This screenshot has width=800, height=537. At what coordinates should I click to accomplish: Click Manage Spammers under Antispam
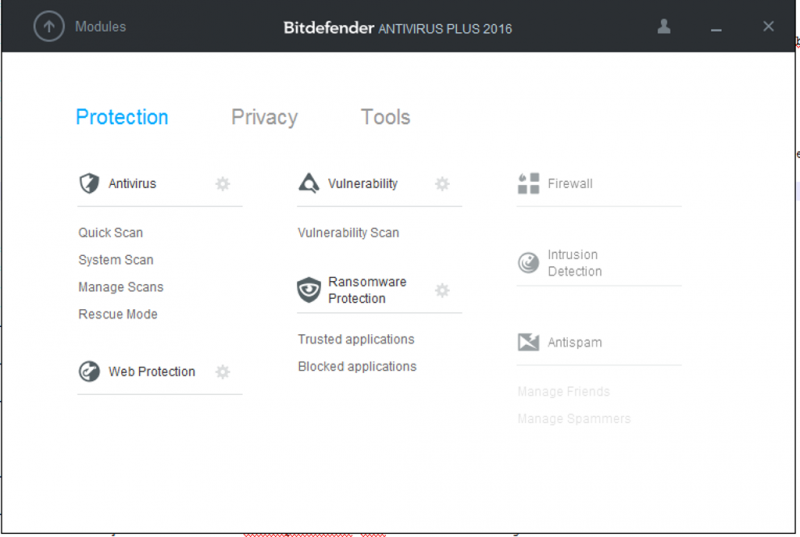pyautogui.click(x=574, y=419)
